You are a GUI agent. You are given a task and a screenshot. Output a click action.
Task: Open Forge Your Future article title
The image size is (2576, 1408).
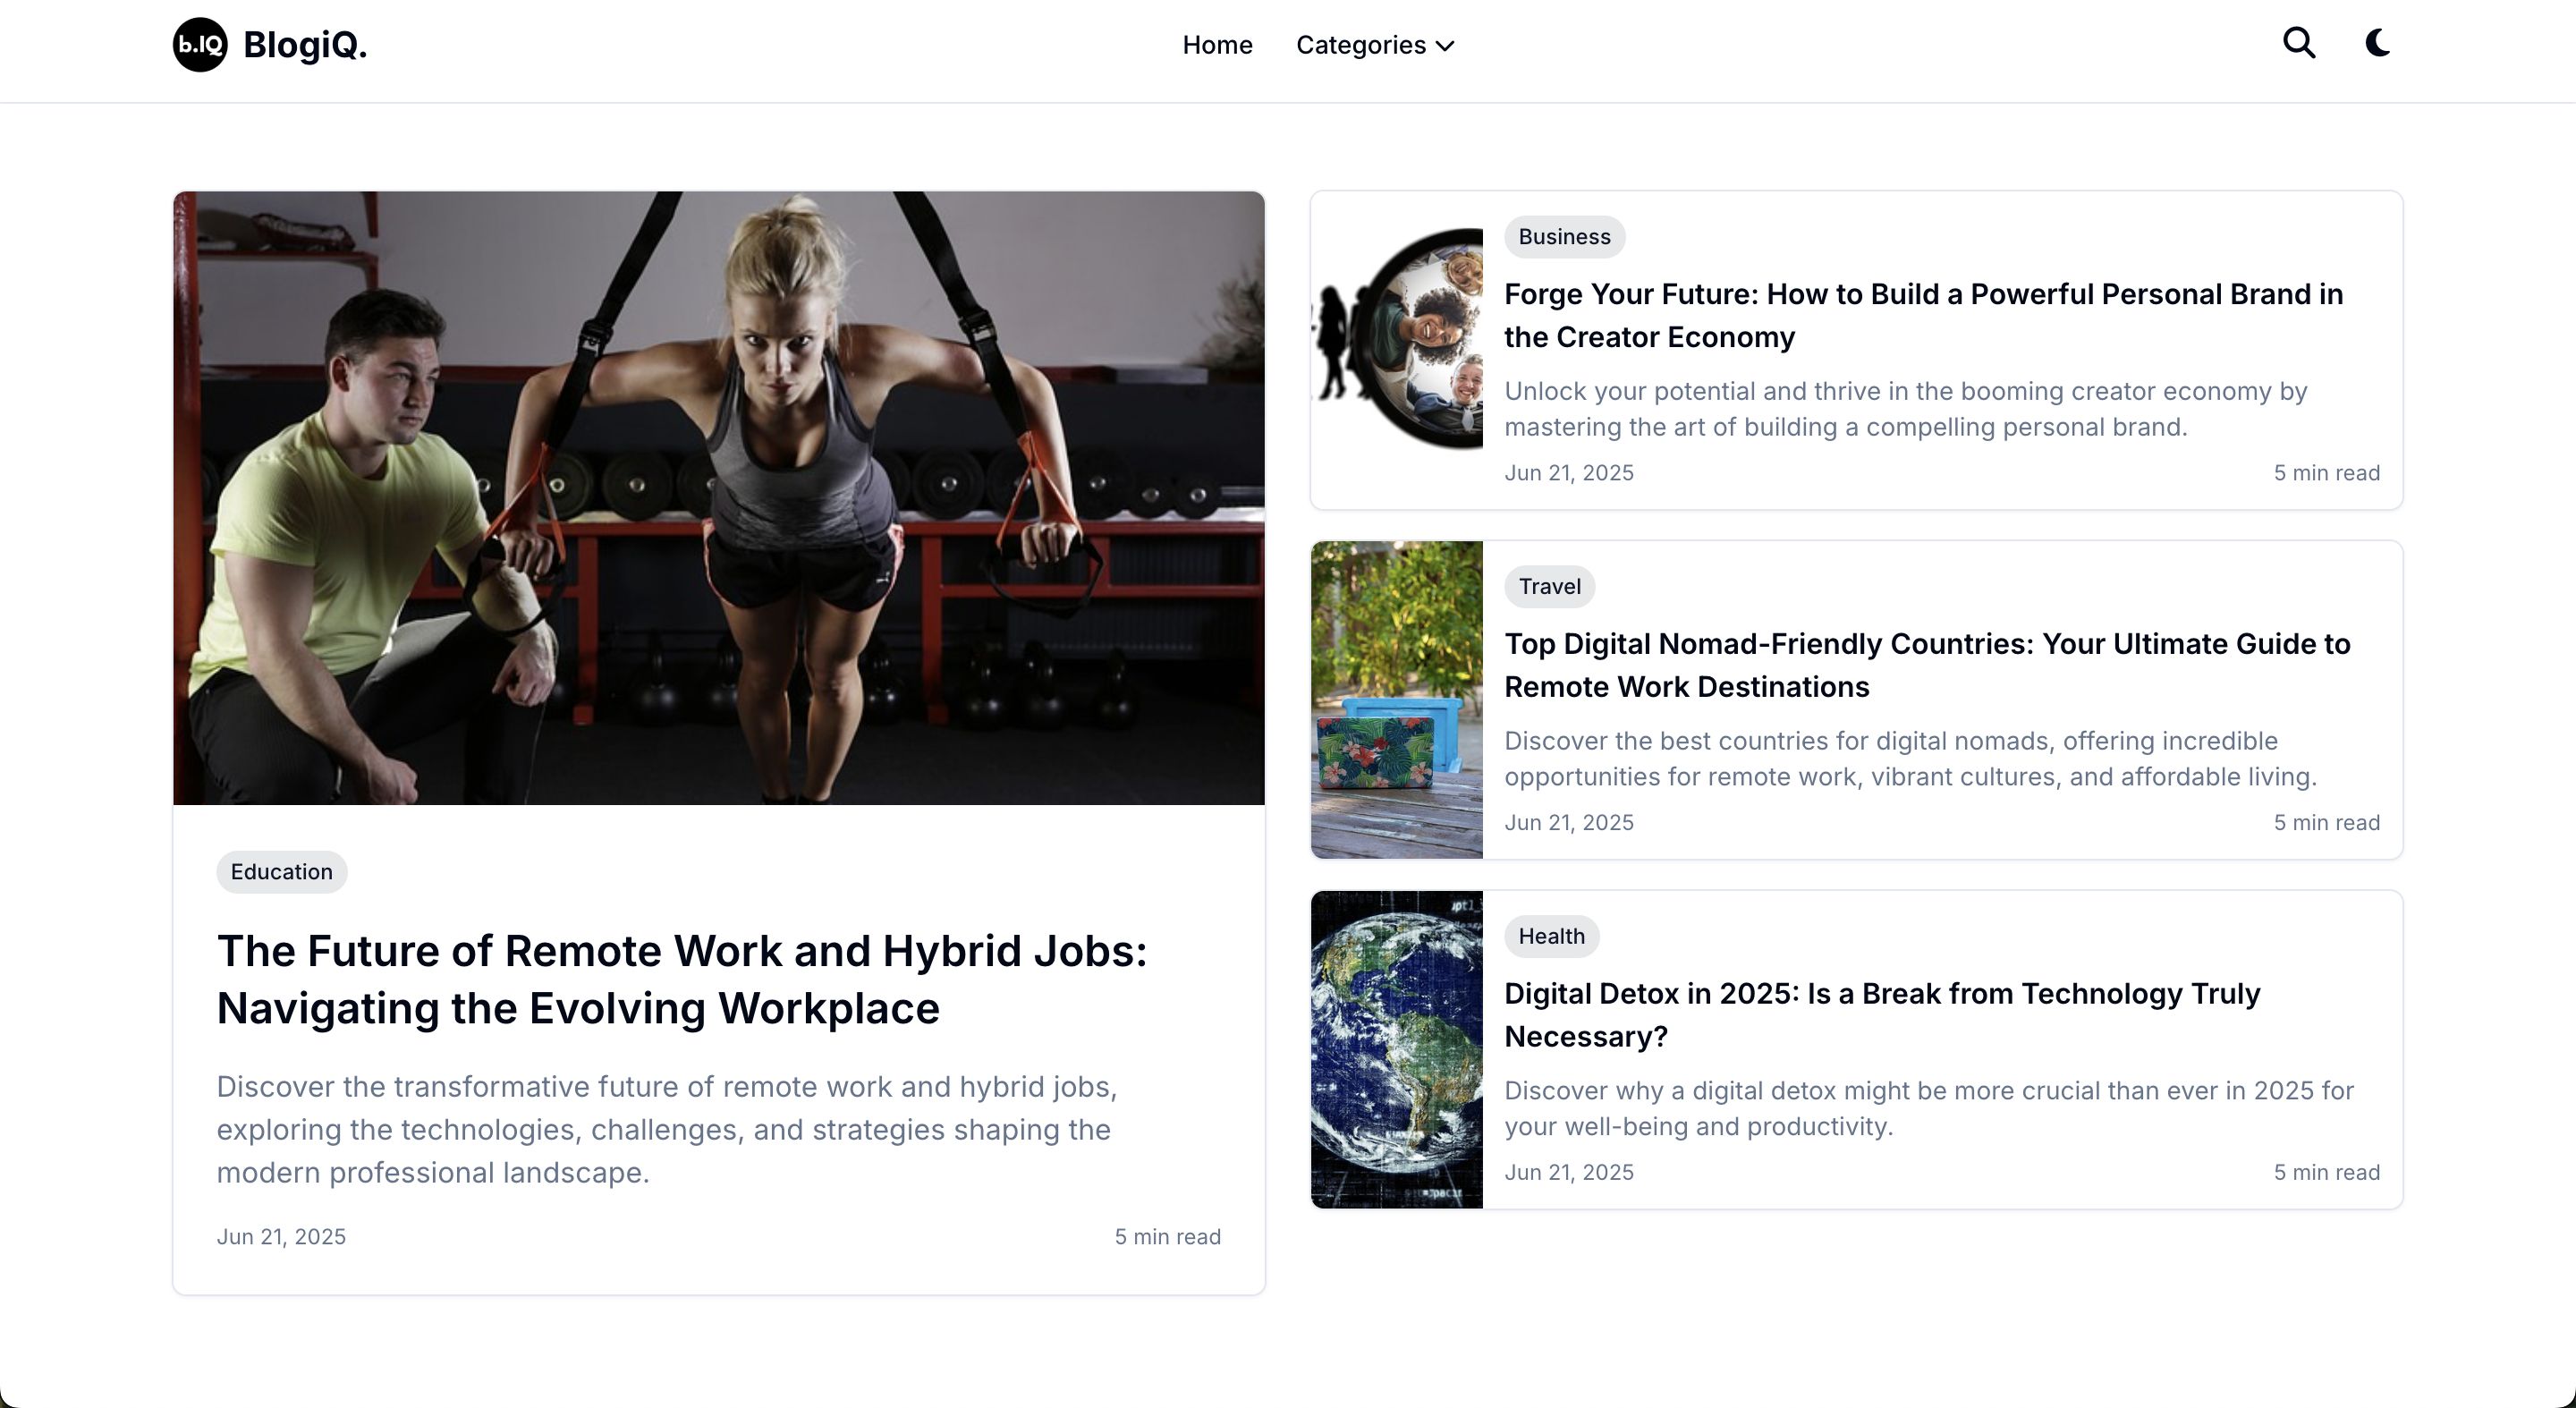point(1923,315)
